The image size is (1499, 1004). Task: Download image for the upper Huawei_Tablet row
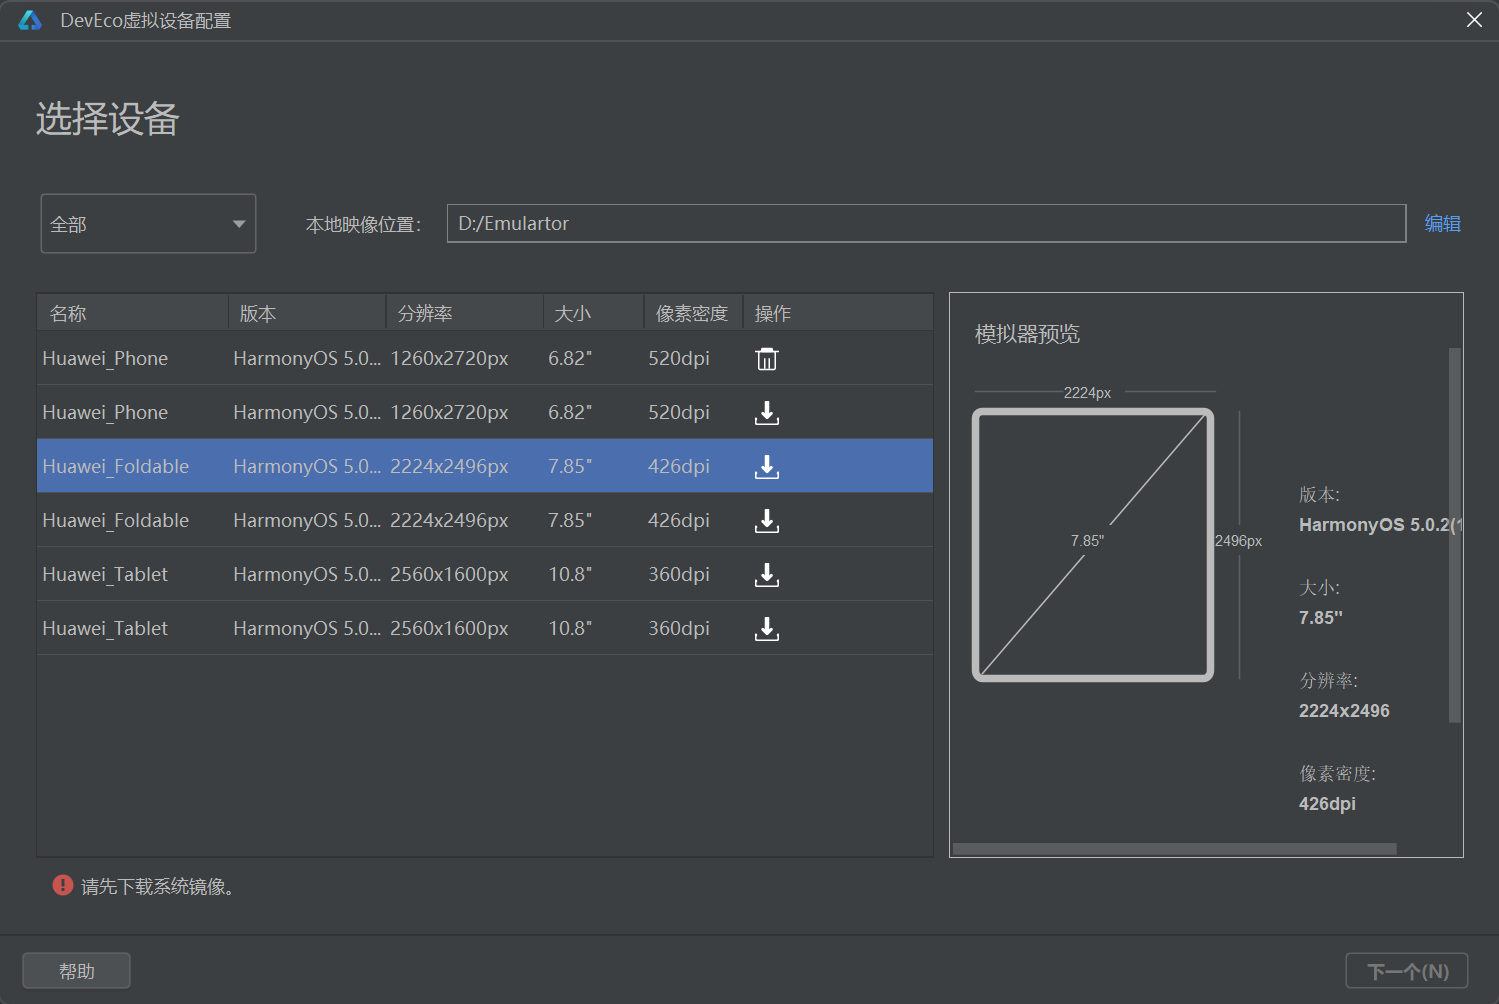tap(767, 575)
